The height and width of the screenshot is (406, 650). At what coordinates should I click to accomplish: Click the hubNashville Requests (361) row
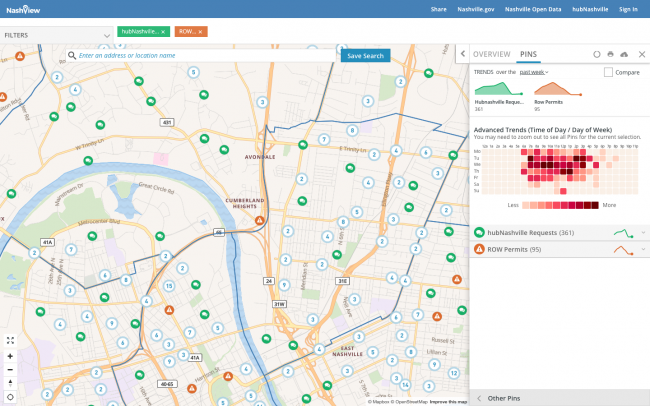[x=559, y=233]
